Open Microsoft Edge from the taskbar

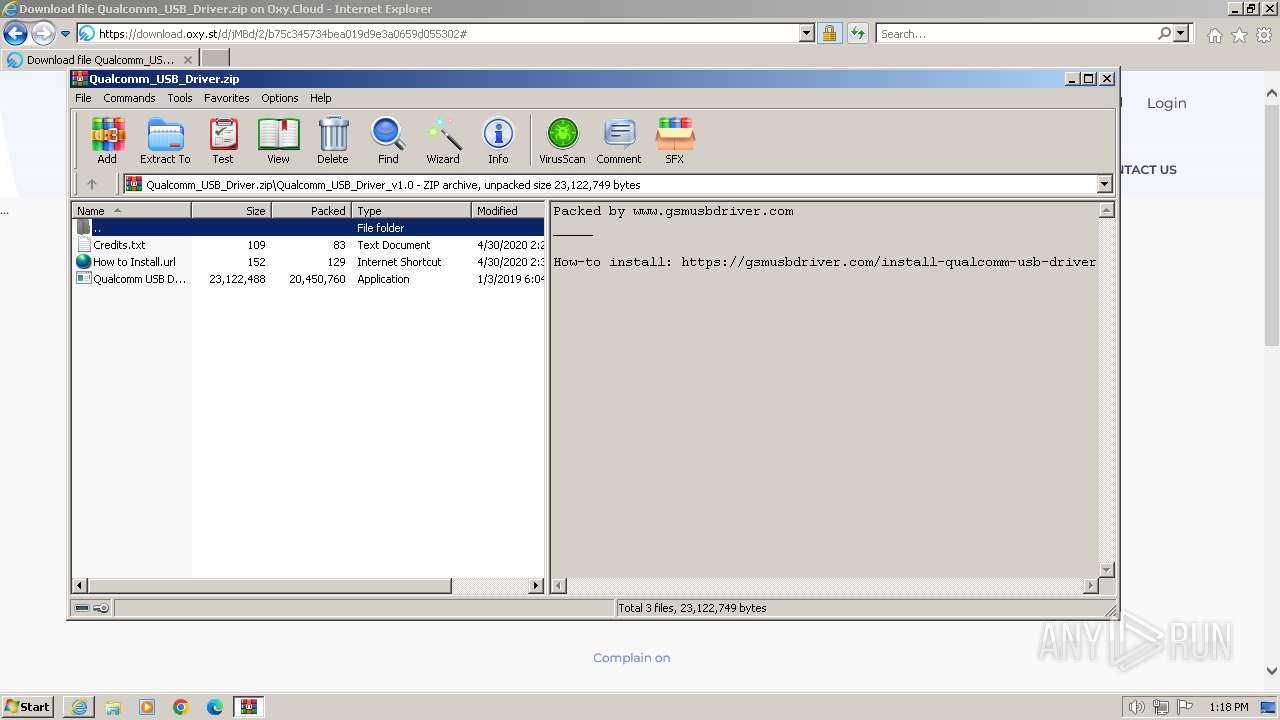(x=215, y=707)
